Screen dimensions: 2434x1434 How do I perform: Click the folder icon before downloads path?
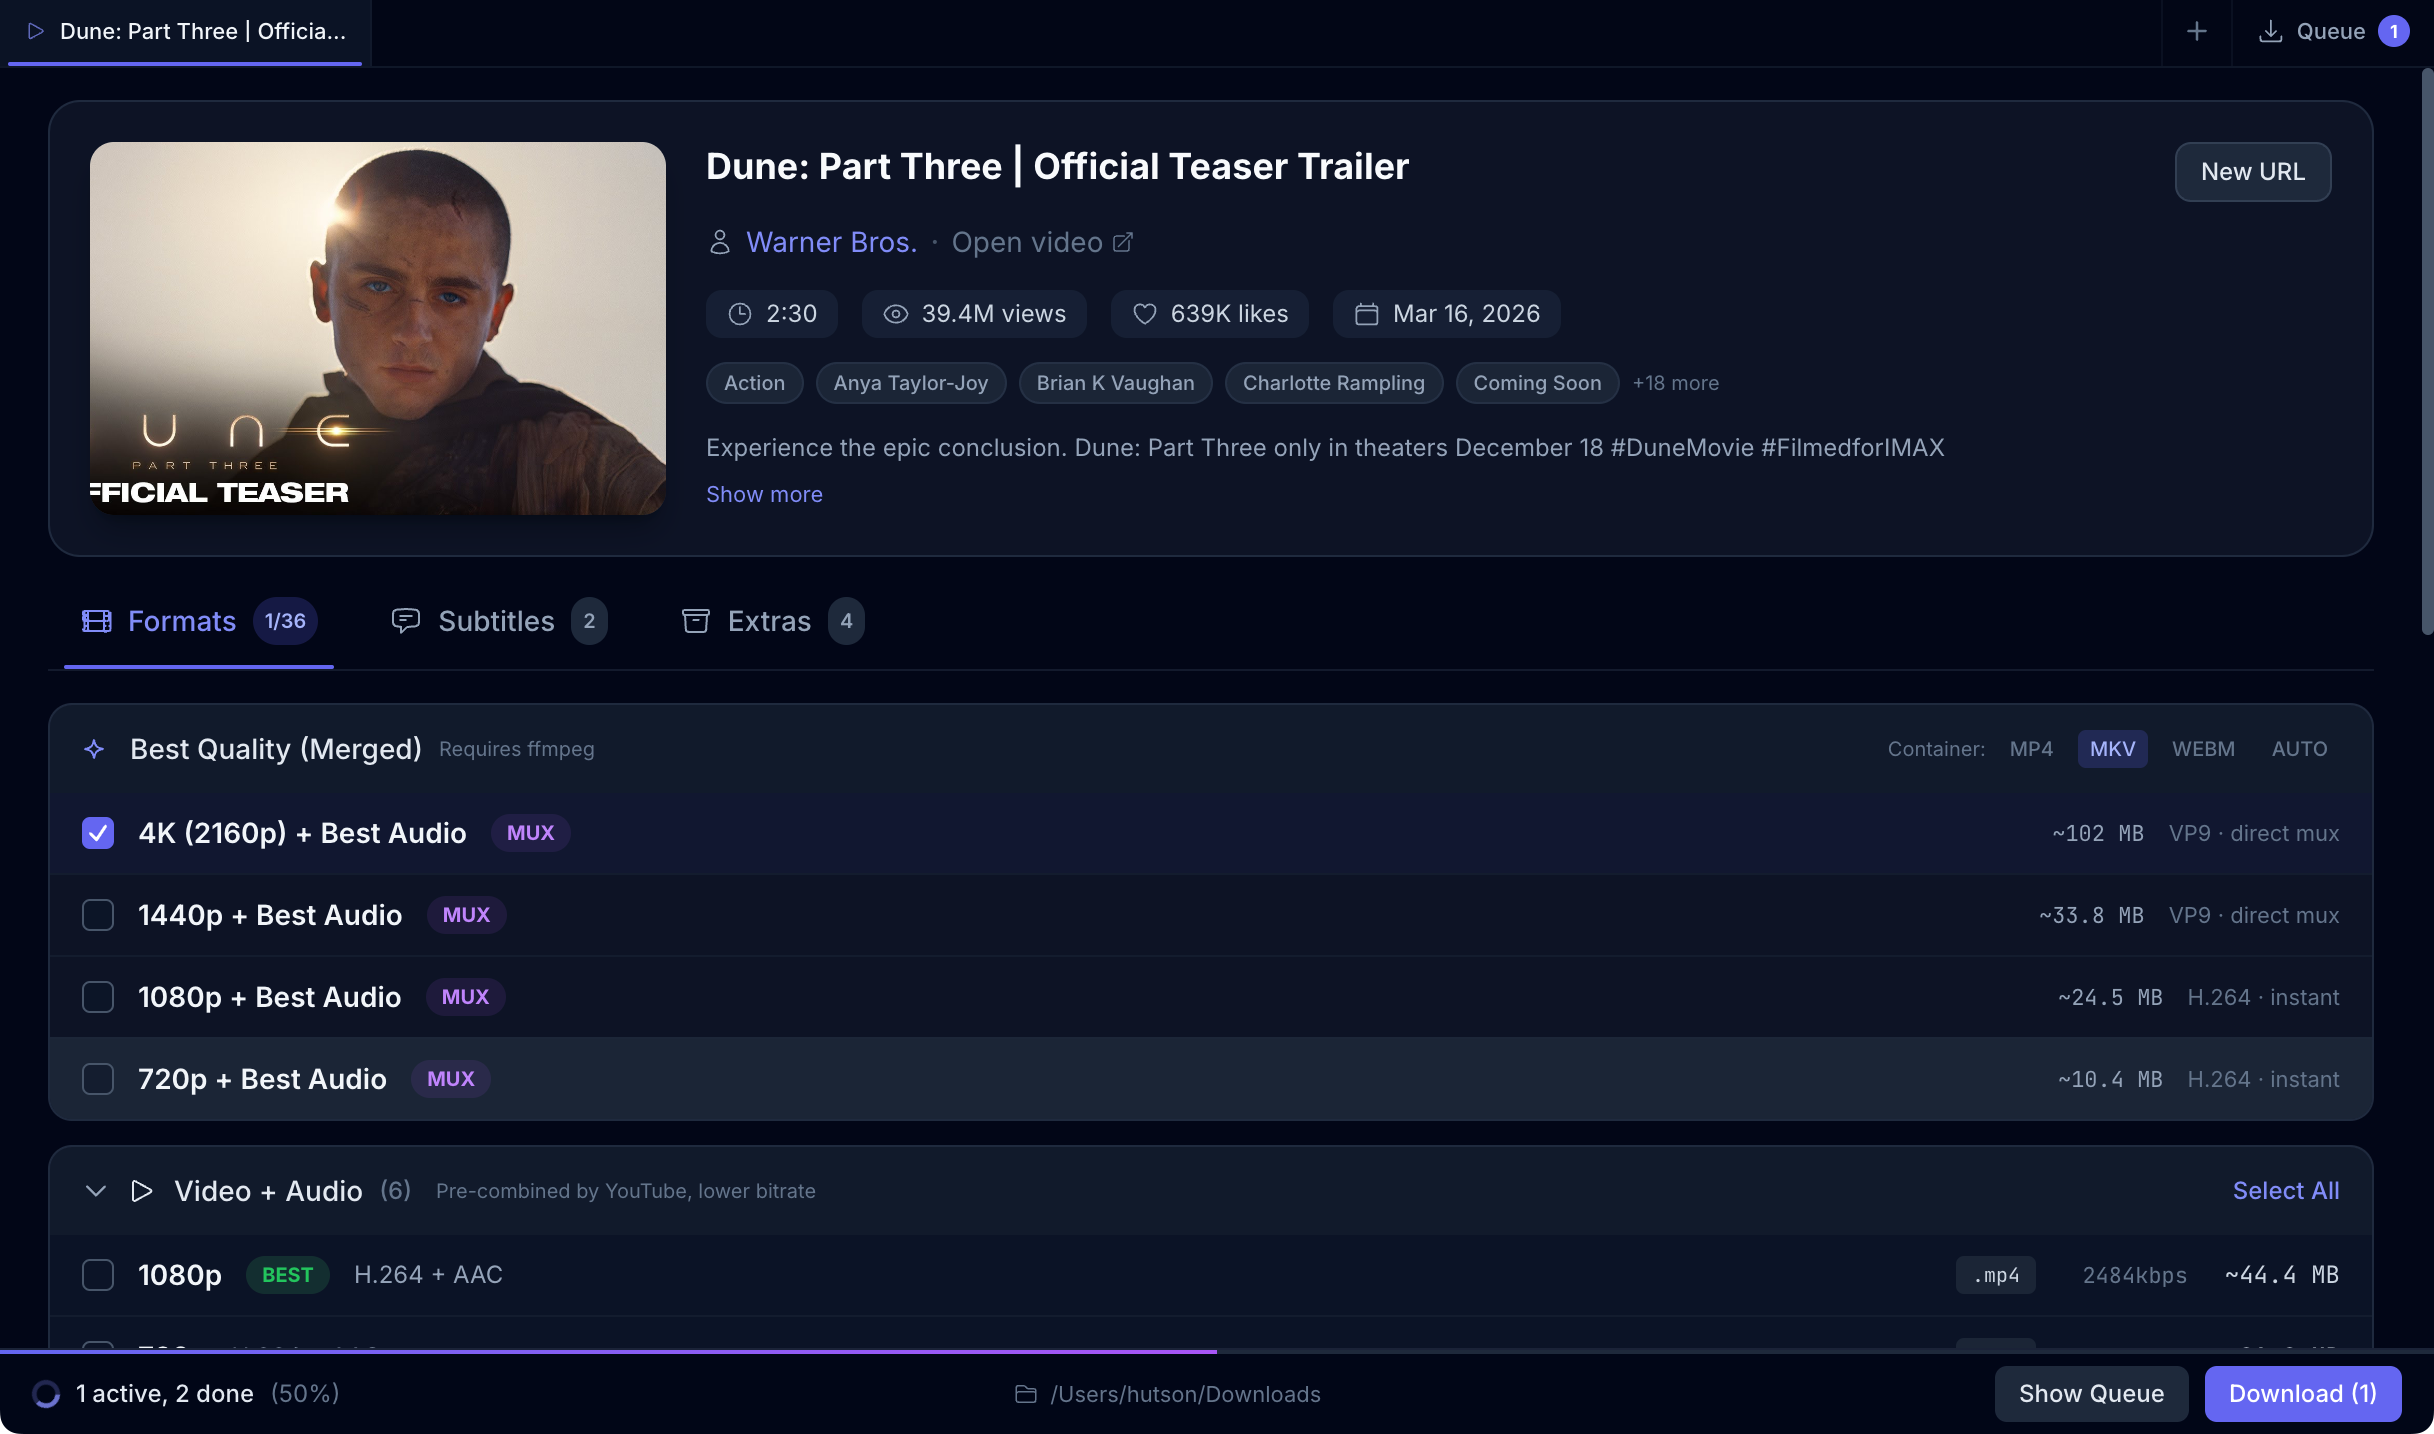(1025, 1394)
